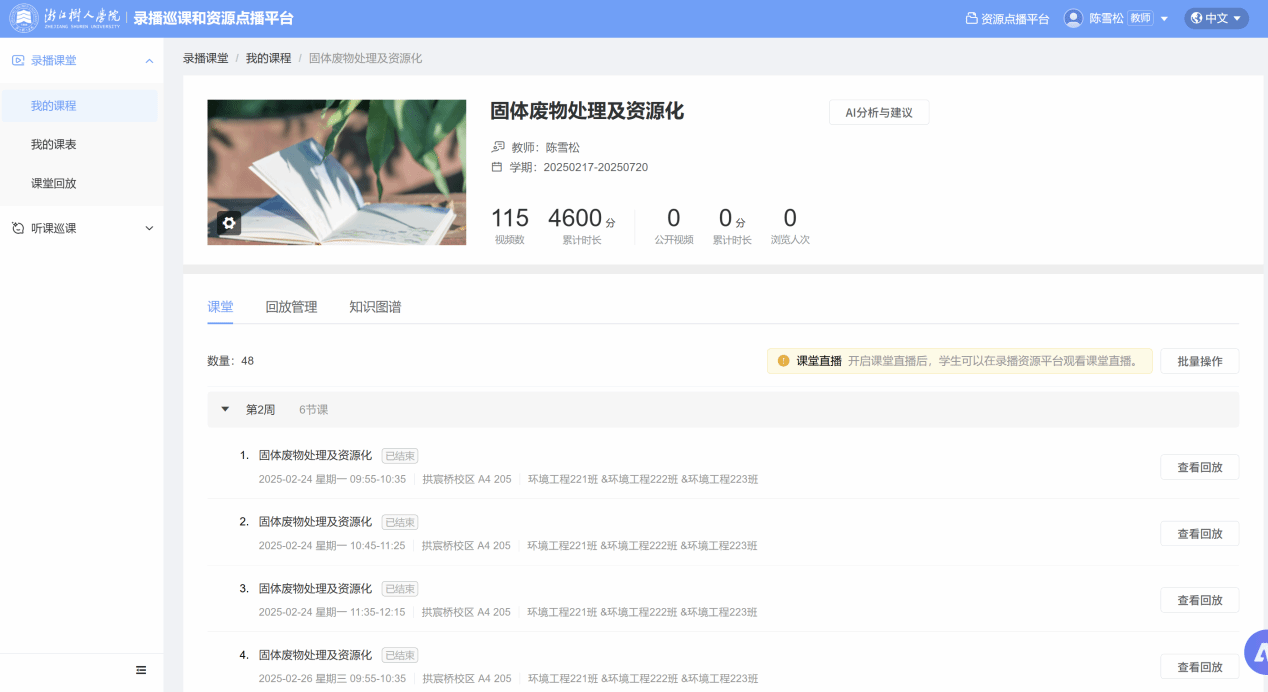Click the orange info icon by 课堂直播
The width and height of the screenshot is (1268, 692).
tap(784, 361)
